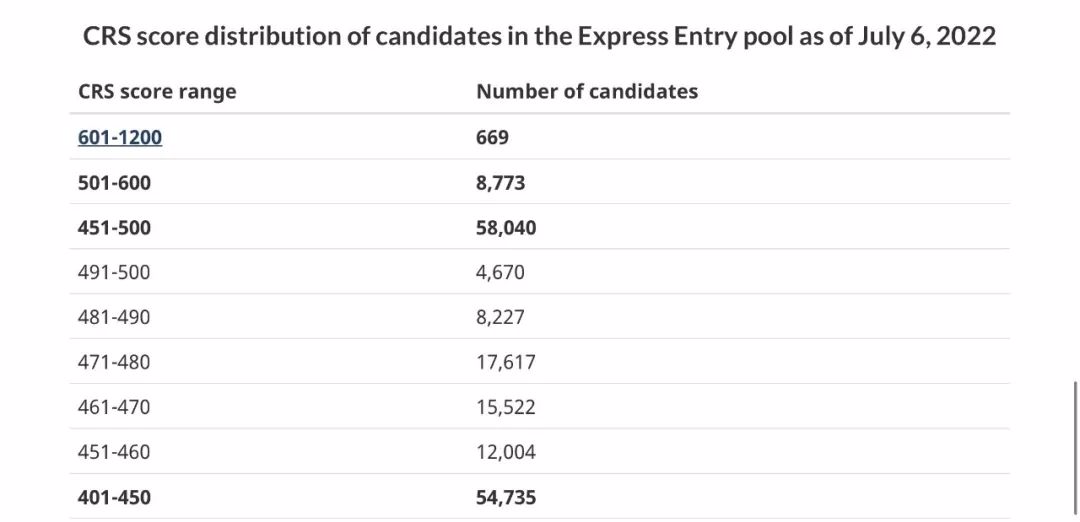Click the 4,670 candidates value
Image resolution: width=1080 pixels, height=522 pixels.
[500, 273]
